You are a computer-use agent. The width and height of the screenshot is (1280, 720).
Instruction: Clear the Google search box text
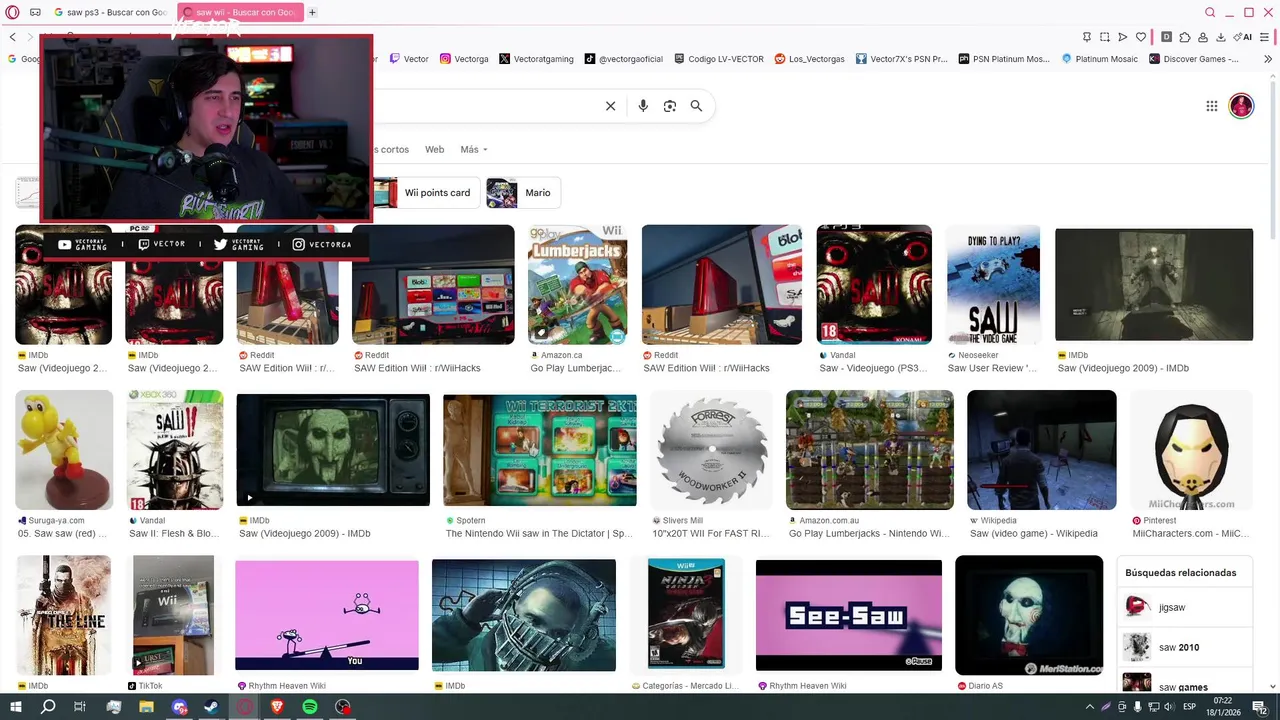(x=610, y=106)
